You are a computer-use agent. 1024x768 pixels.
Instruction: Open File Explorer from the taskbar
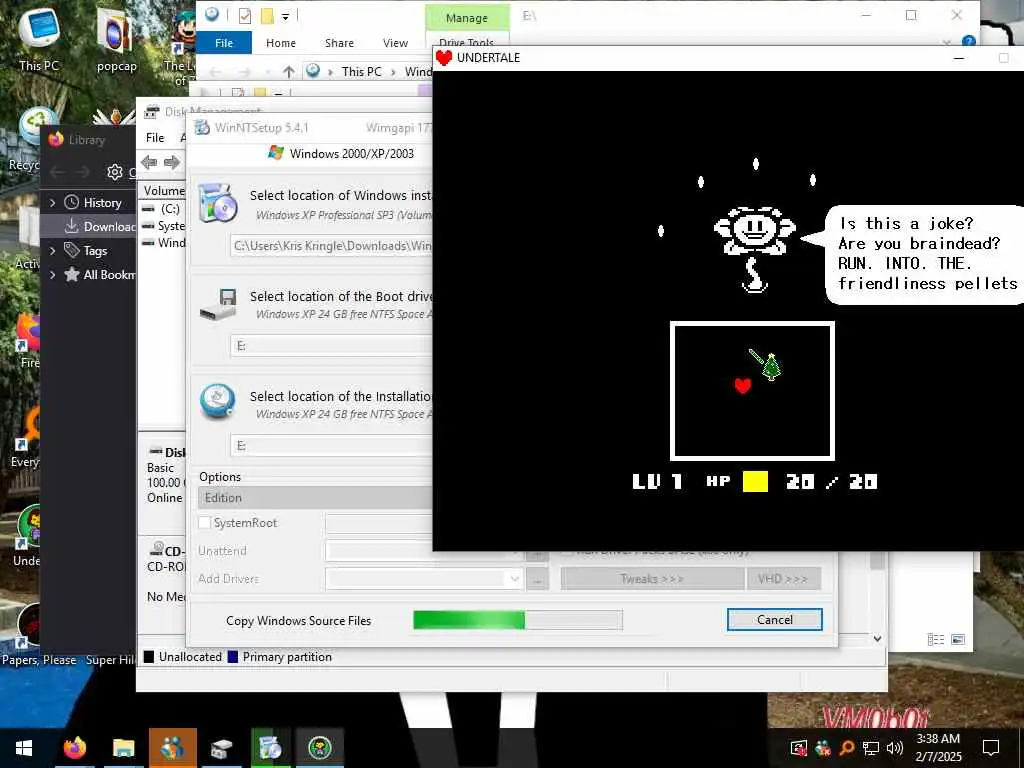click(x=123, y=748)
